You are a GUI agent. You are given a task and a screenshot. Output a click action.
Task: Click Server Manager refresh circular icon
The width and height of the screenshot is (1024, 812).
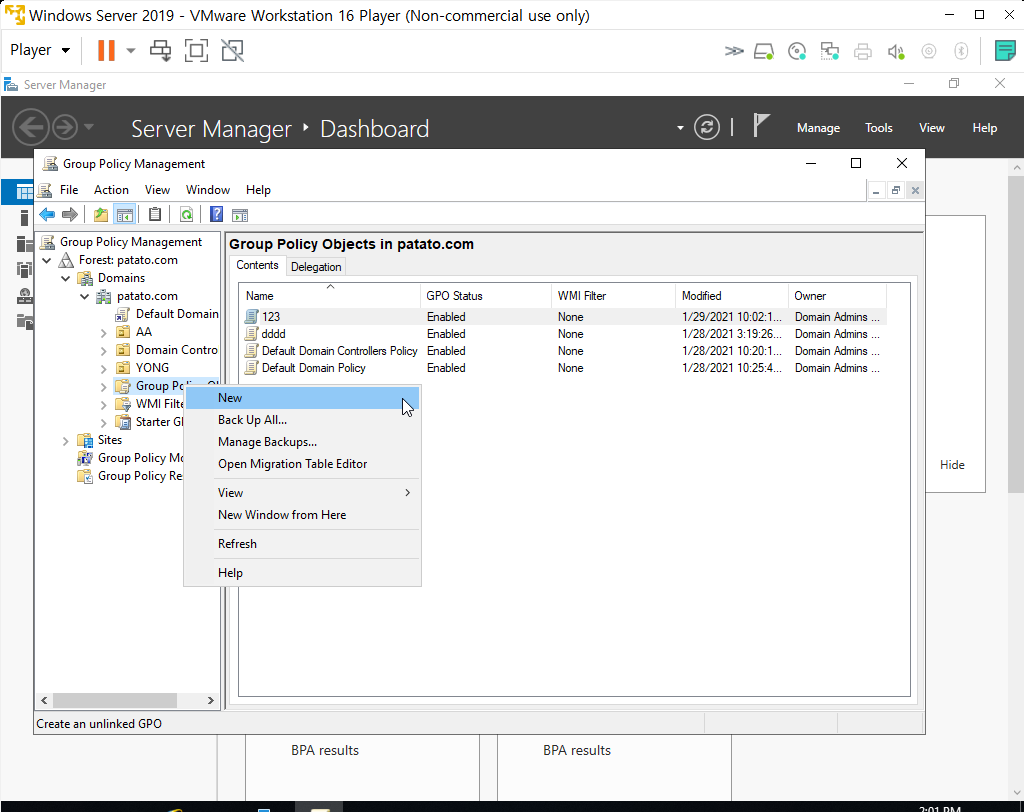707,127
